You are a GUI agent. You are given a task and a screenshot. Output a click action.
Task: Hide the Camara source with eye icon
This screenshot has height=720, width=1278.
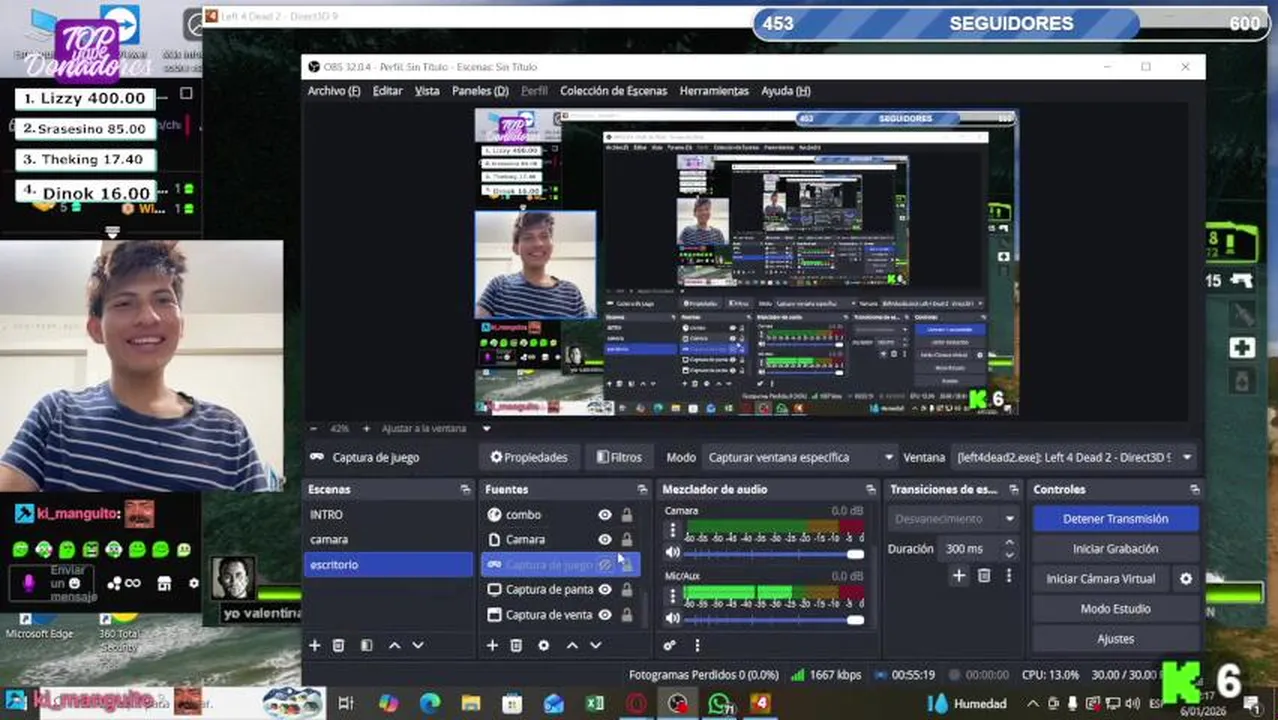(x=605, y=540)
